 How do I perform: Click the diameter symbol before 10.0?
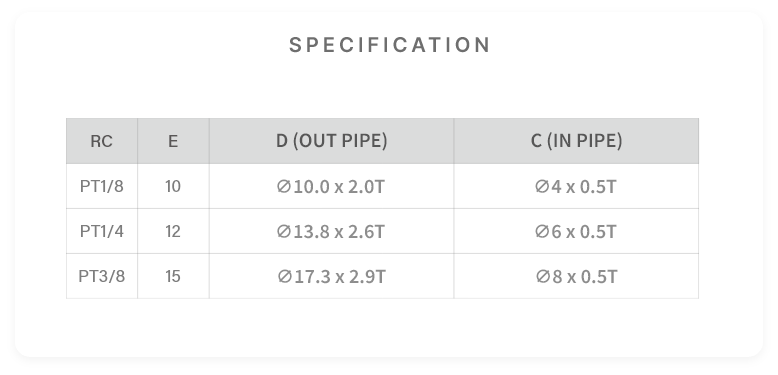284,187
